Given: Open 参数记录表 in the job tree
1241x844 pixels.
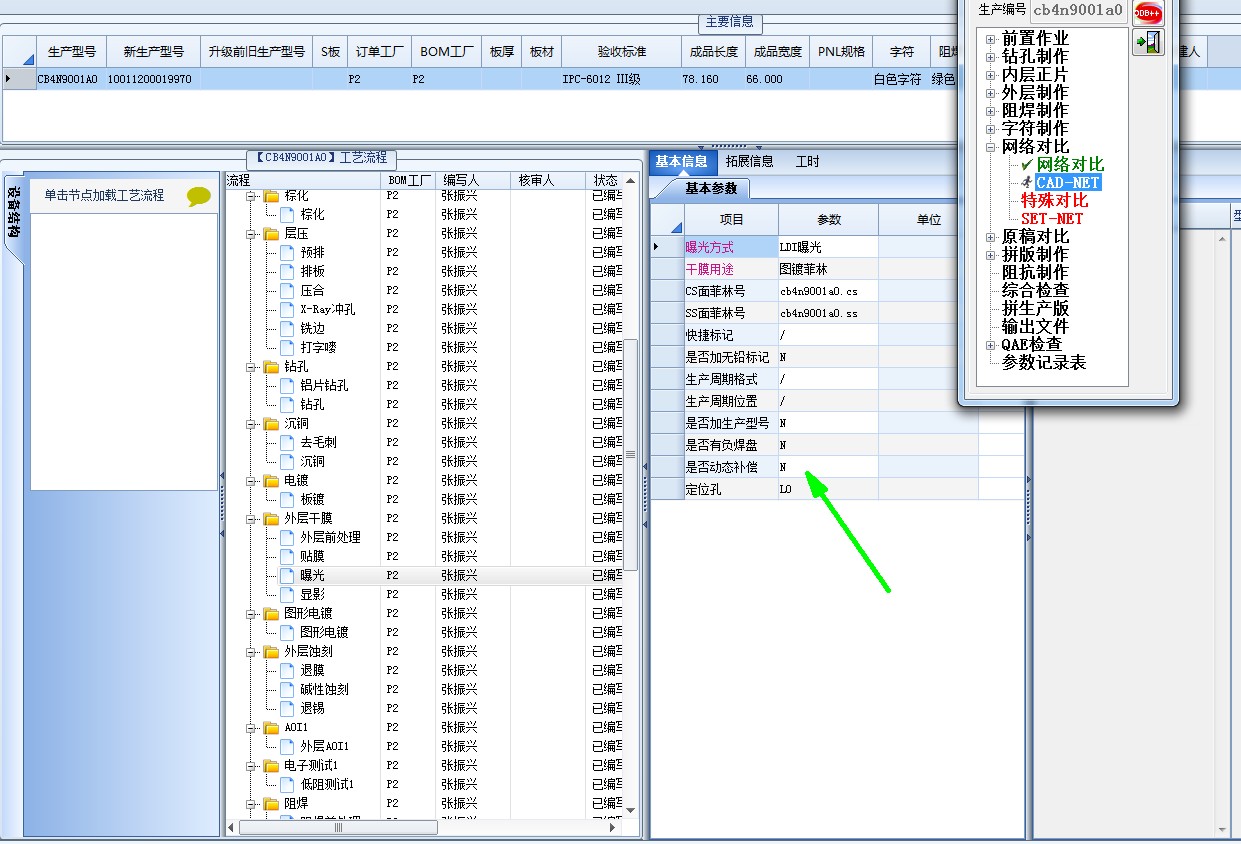Looking at the screenshot, I should (1044, 362).
